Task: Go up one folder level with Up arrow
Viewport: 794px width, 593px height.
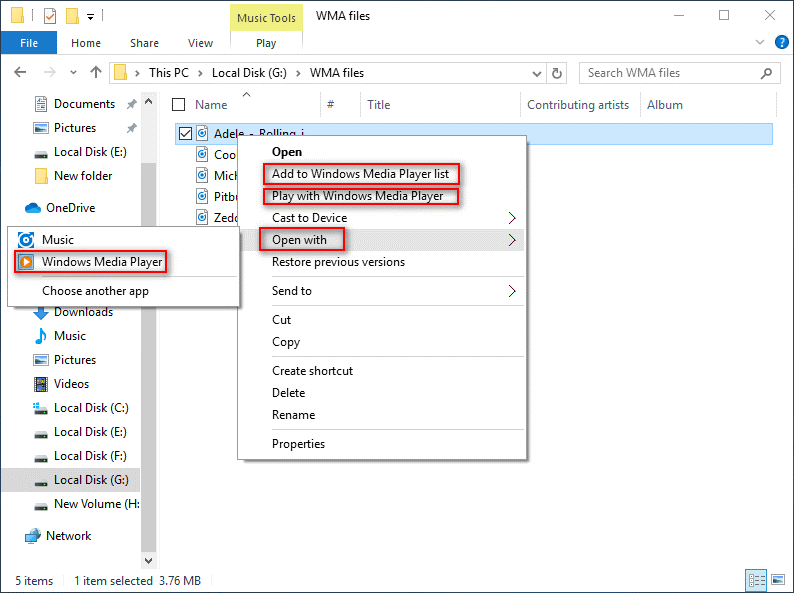Action: click(x=96, y=72)
